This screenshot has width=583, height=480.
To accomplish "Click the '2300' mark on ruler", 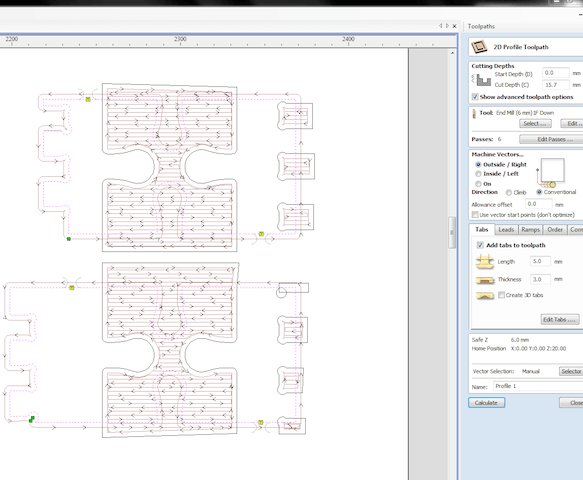I will (x=180, y=39).
